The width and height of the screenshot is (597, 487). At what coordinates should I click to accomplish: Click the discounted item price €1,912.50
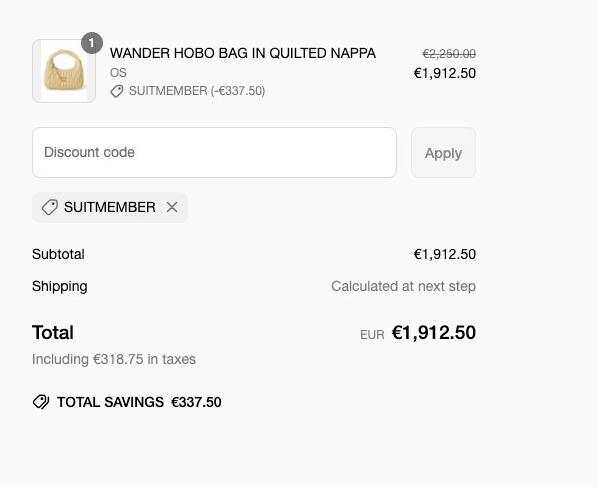coord(445,73)
